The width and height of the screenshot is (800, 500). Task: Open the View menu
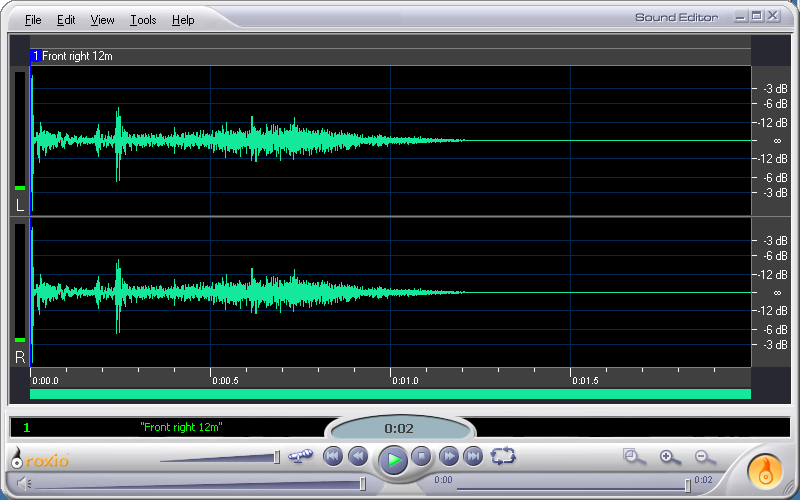pyautogui.click(x=102, y=20)
